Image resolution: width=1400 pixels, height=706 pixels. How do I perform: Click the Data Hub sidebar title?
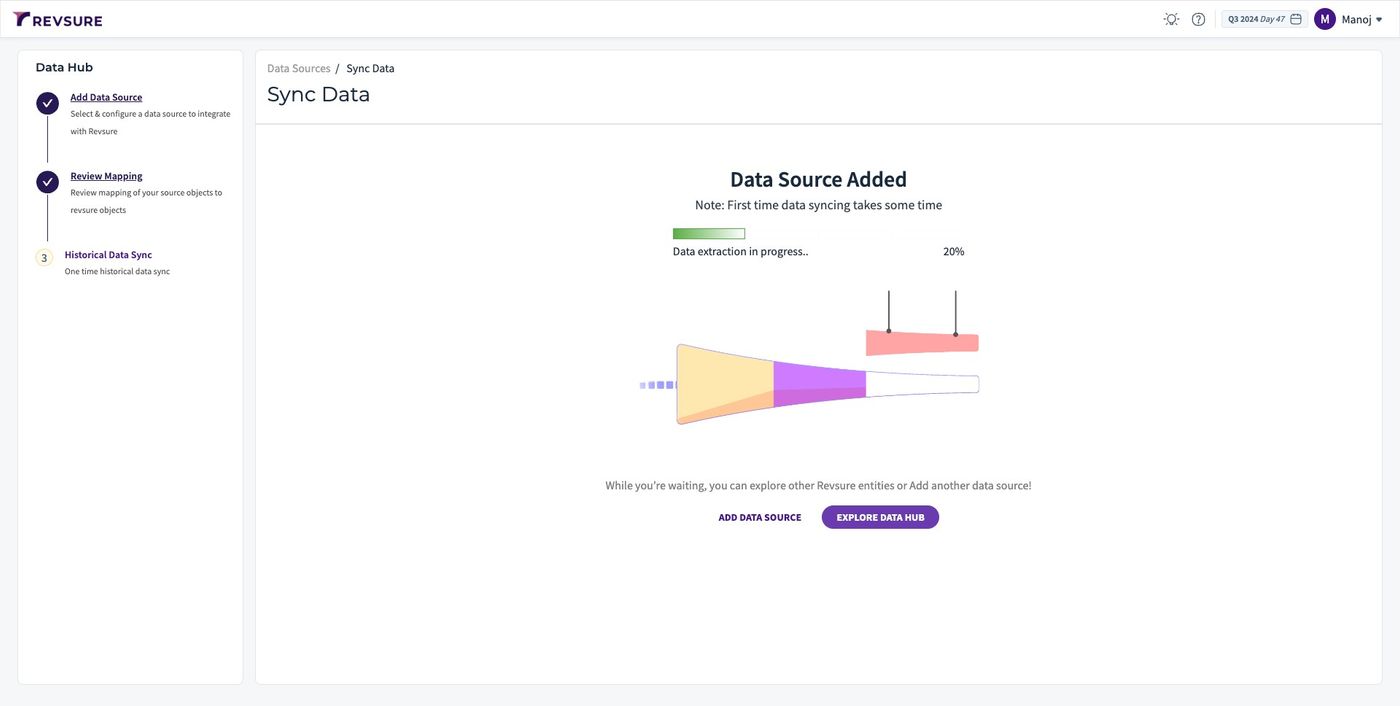64,67
